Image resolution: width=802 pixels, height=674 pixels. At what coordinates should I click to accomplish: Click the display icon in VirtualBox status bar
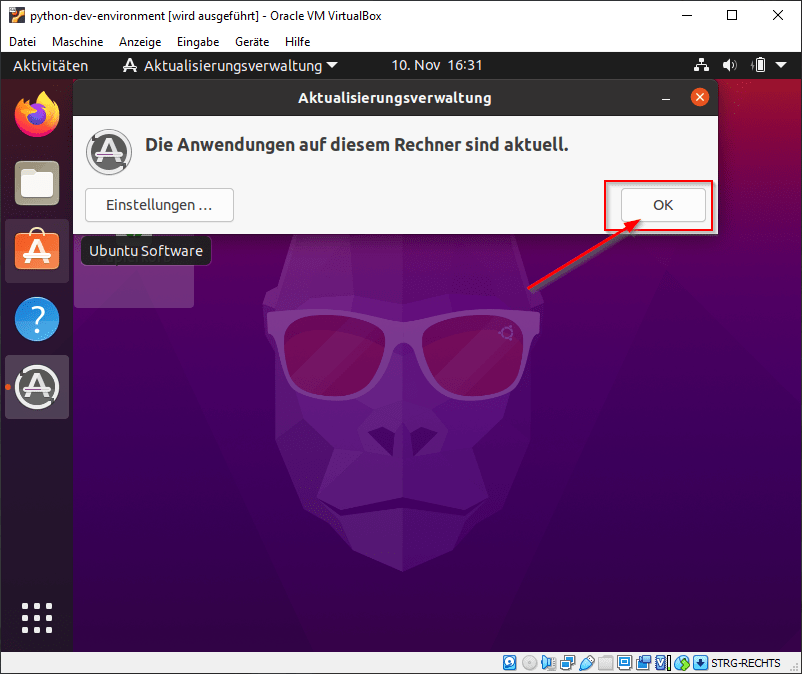[624, 662]
